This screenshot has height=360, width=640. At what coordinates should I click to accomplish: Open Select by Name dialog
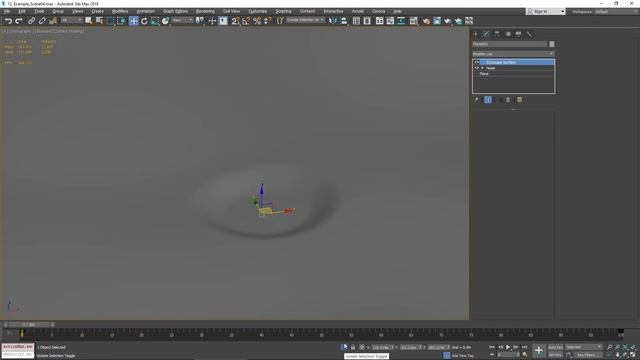pyautogui.click(x=99, y=21)
